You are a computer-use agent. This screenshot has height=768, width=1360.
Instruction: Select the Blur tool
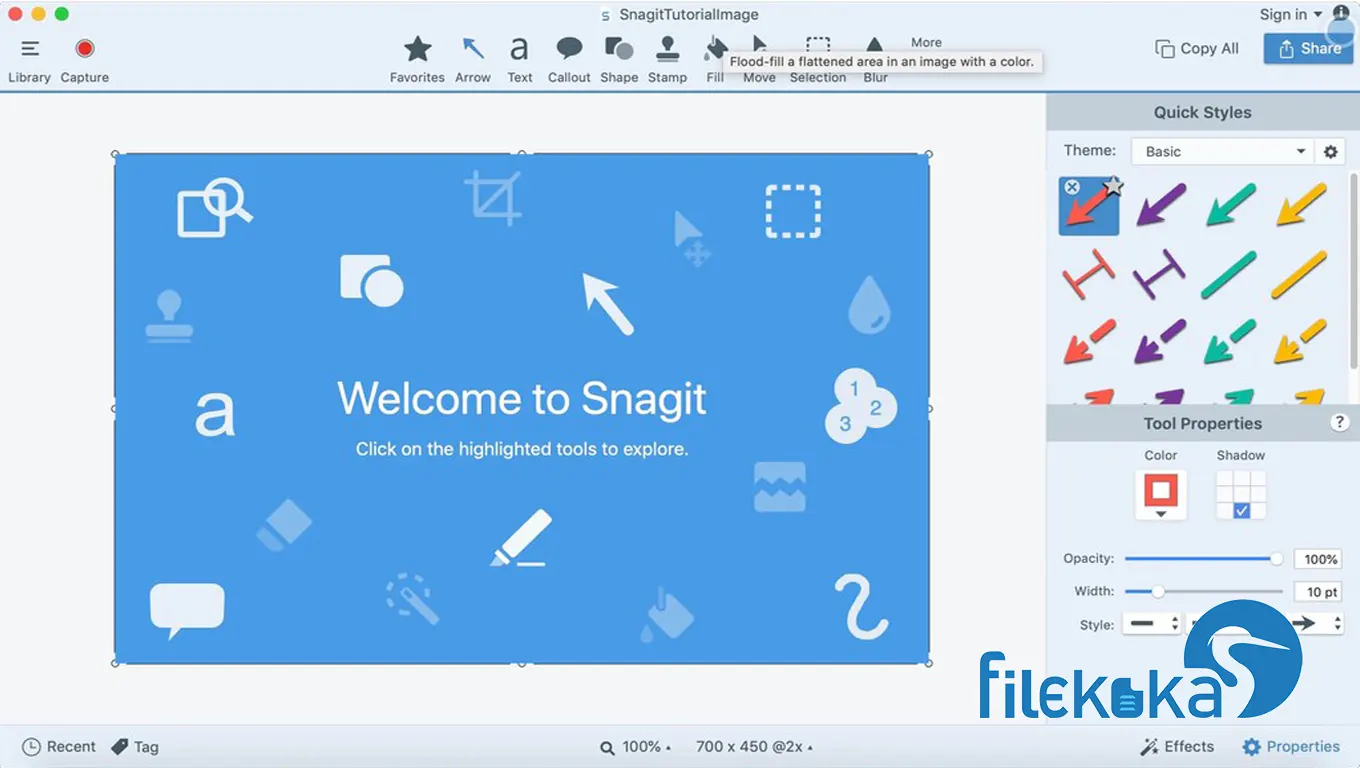coord(875,60)
